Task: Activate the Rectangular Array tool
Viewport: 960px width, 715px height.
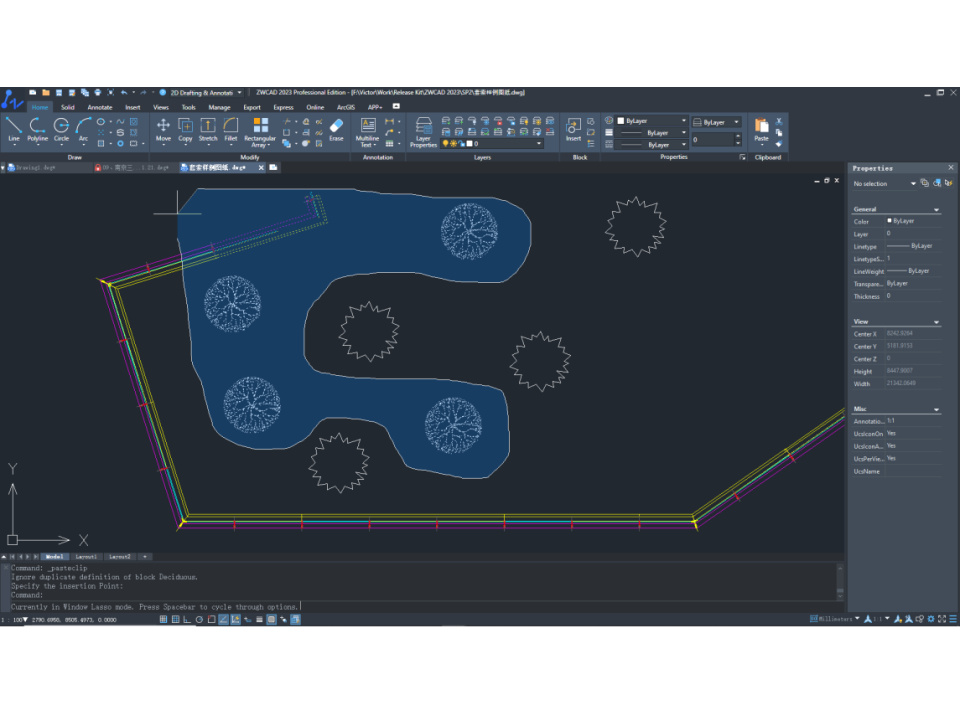Action: (x=260, y=132)
